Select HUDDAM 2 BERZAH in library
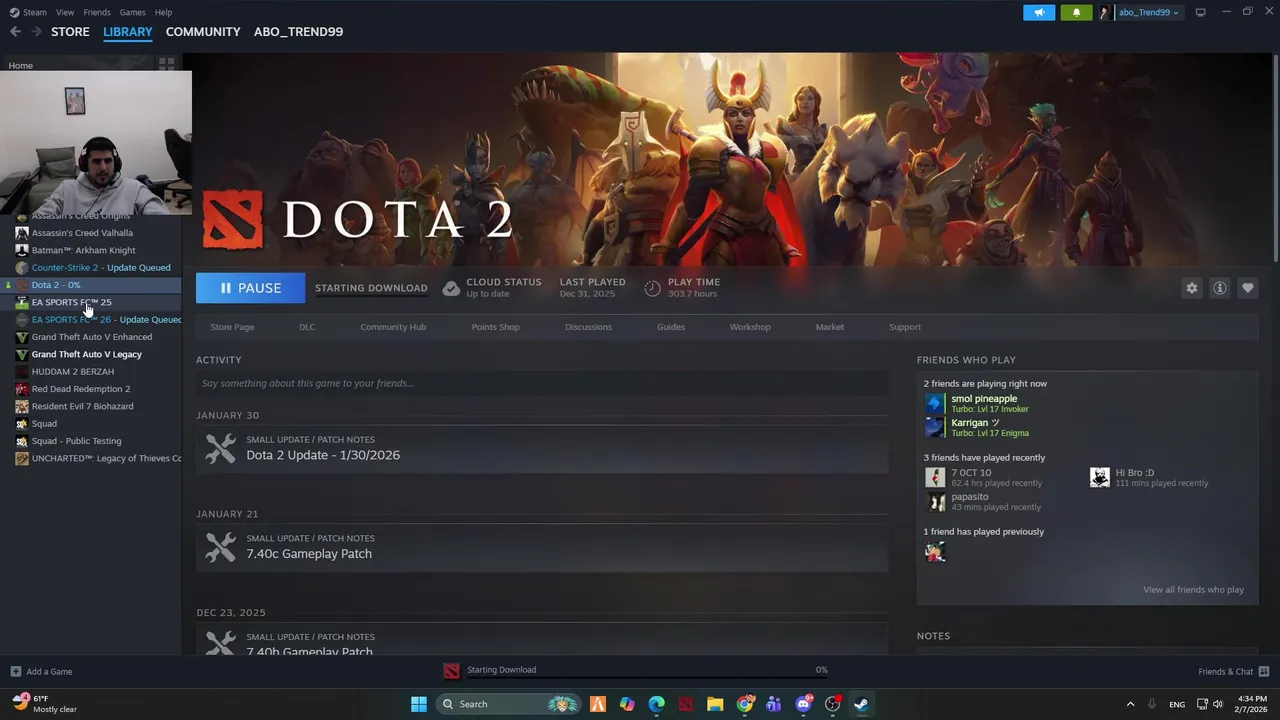Screen dimensions: 1280x720 [x=72, y=372]
